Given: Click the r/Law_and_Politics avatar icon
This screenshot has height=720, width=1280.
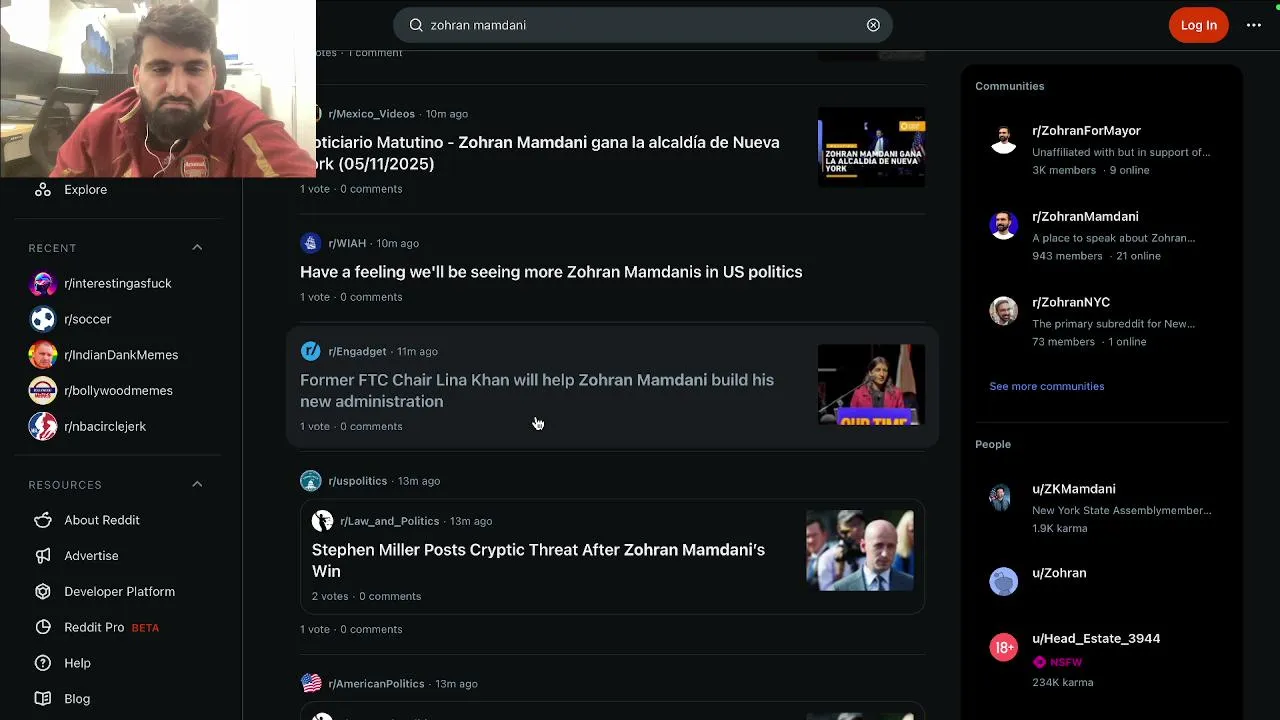Looking at the screenshot, I should point(322,521).
